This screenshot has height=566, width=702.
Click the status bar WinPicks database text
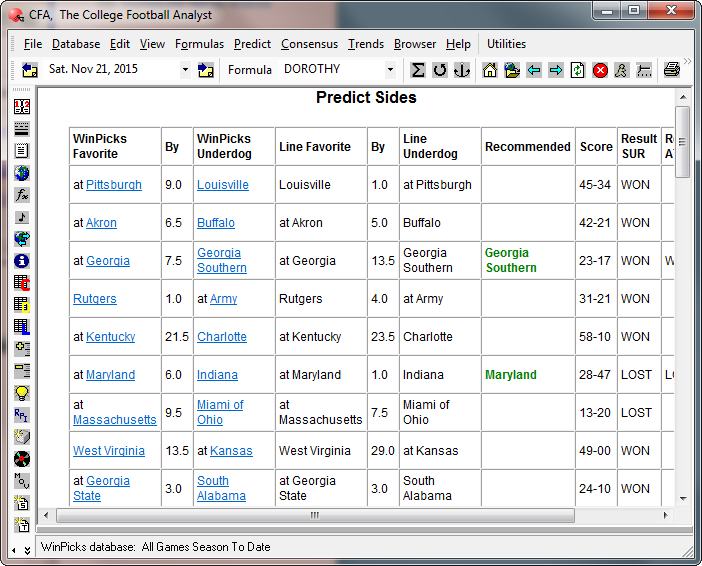155,547
